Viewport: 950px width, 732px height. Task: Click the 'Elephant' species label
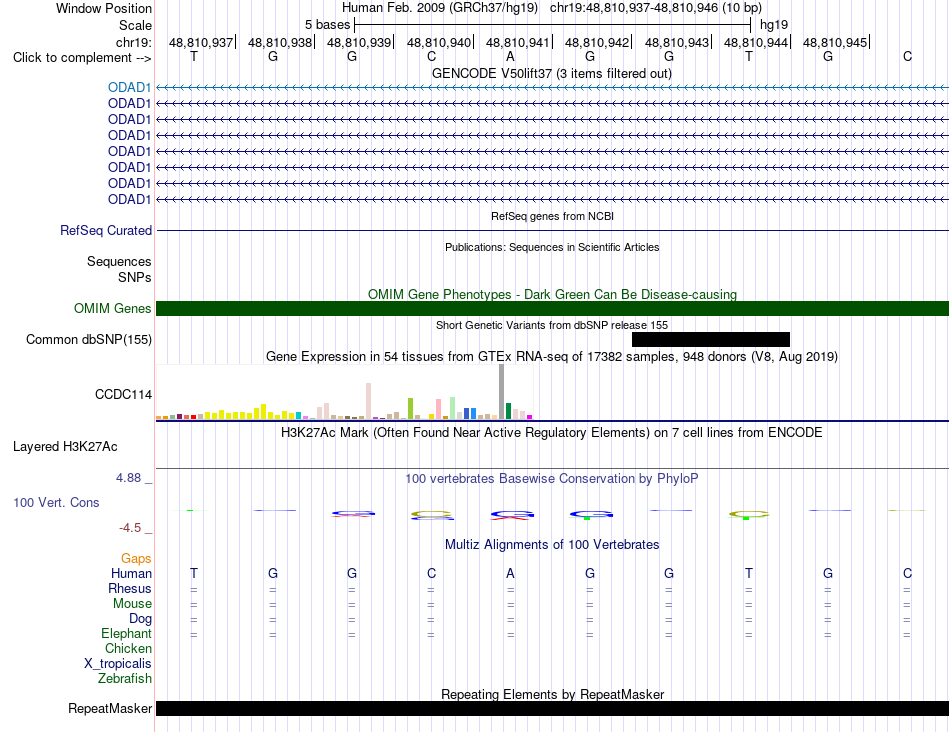tap(126, 633)
